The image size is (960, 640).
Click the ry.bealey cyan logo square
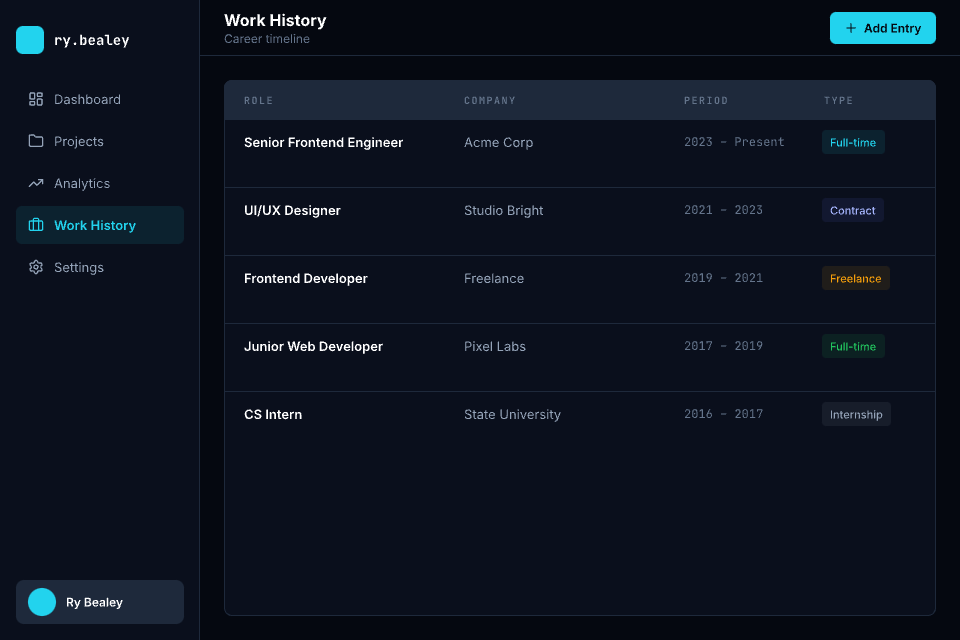click(x=30, y=40)
